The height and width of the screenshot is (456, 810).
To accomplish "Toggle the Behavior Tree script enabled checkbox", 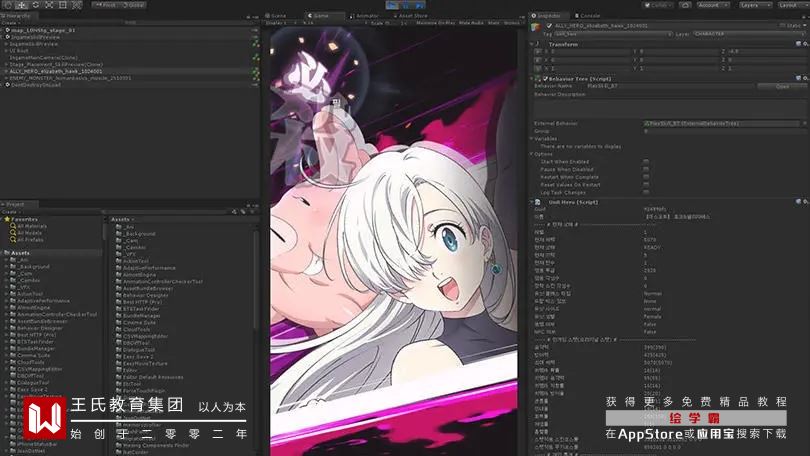I will [545, 78].
